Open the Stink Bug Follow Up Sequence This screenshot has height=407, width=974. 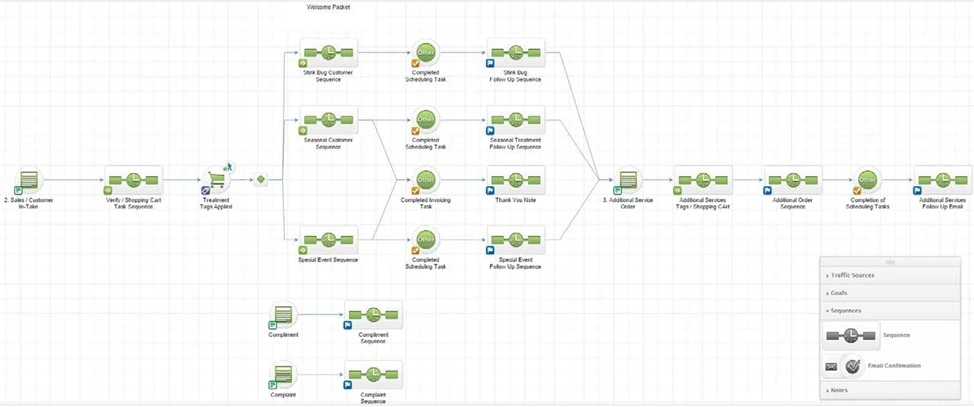point(516,53)
